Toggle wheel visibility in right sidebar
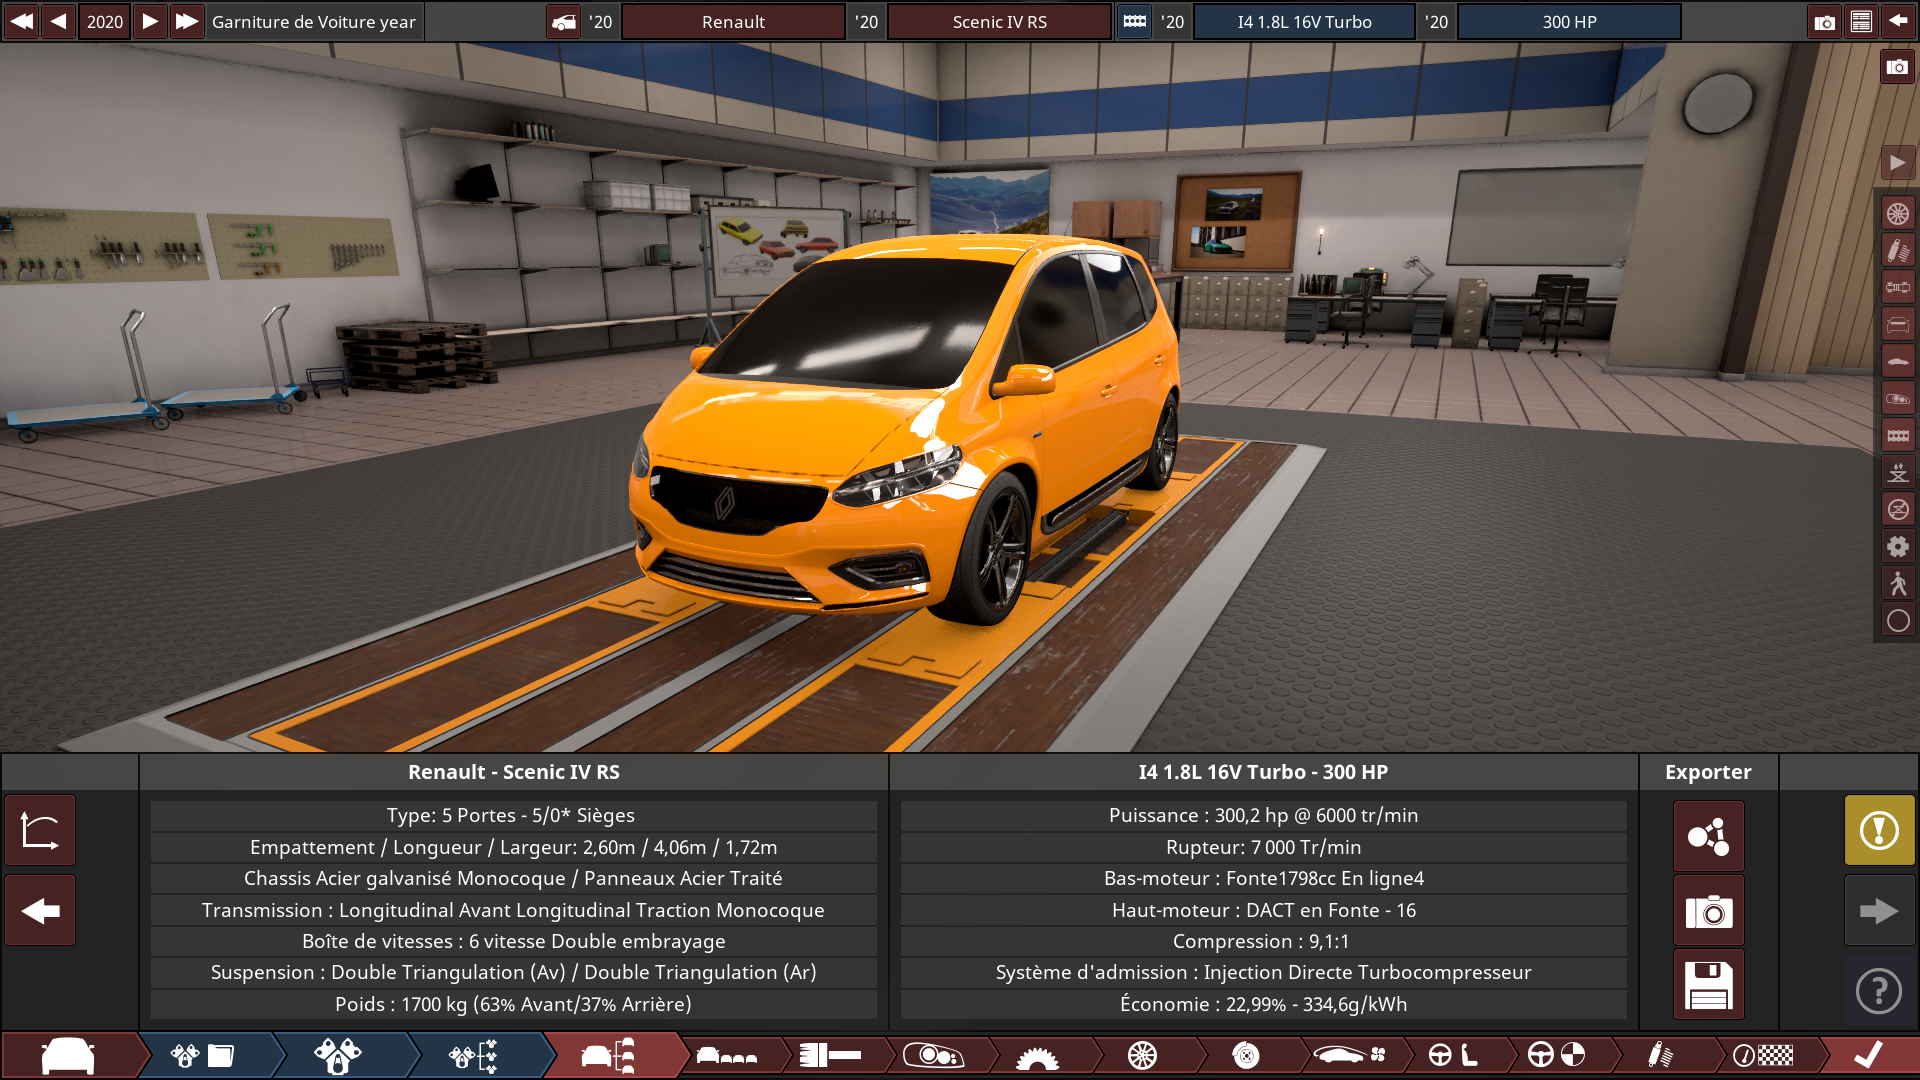The width and height of the screenshot is (1920, 1080). coord(1898,214)
